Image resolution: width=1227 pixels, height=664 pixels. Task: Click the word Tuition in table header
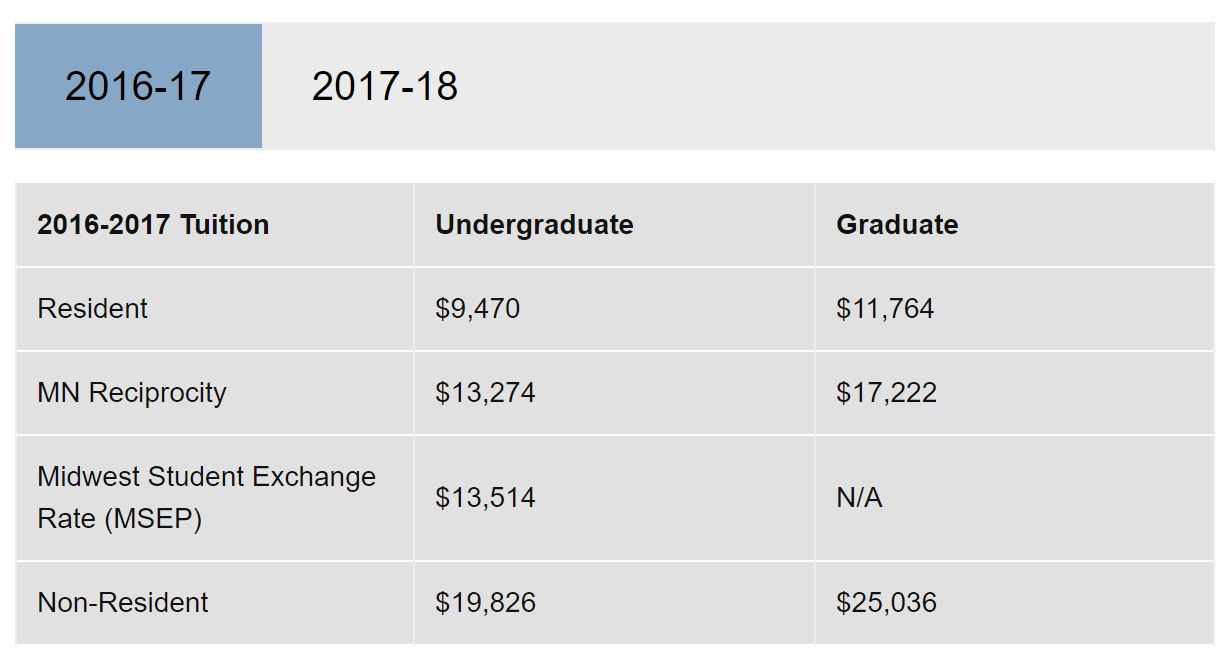point(225,225)
